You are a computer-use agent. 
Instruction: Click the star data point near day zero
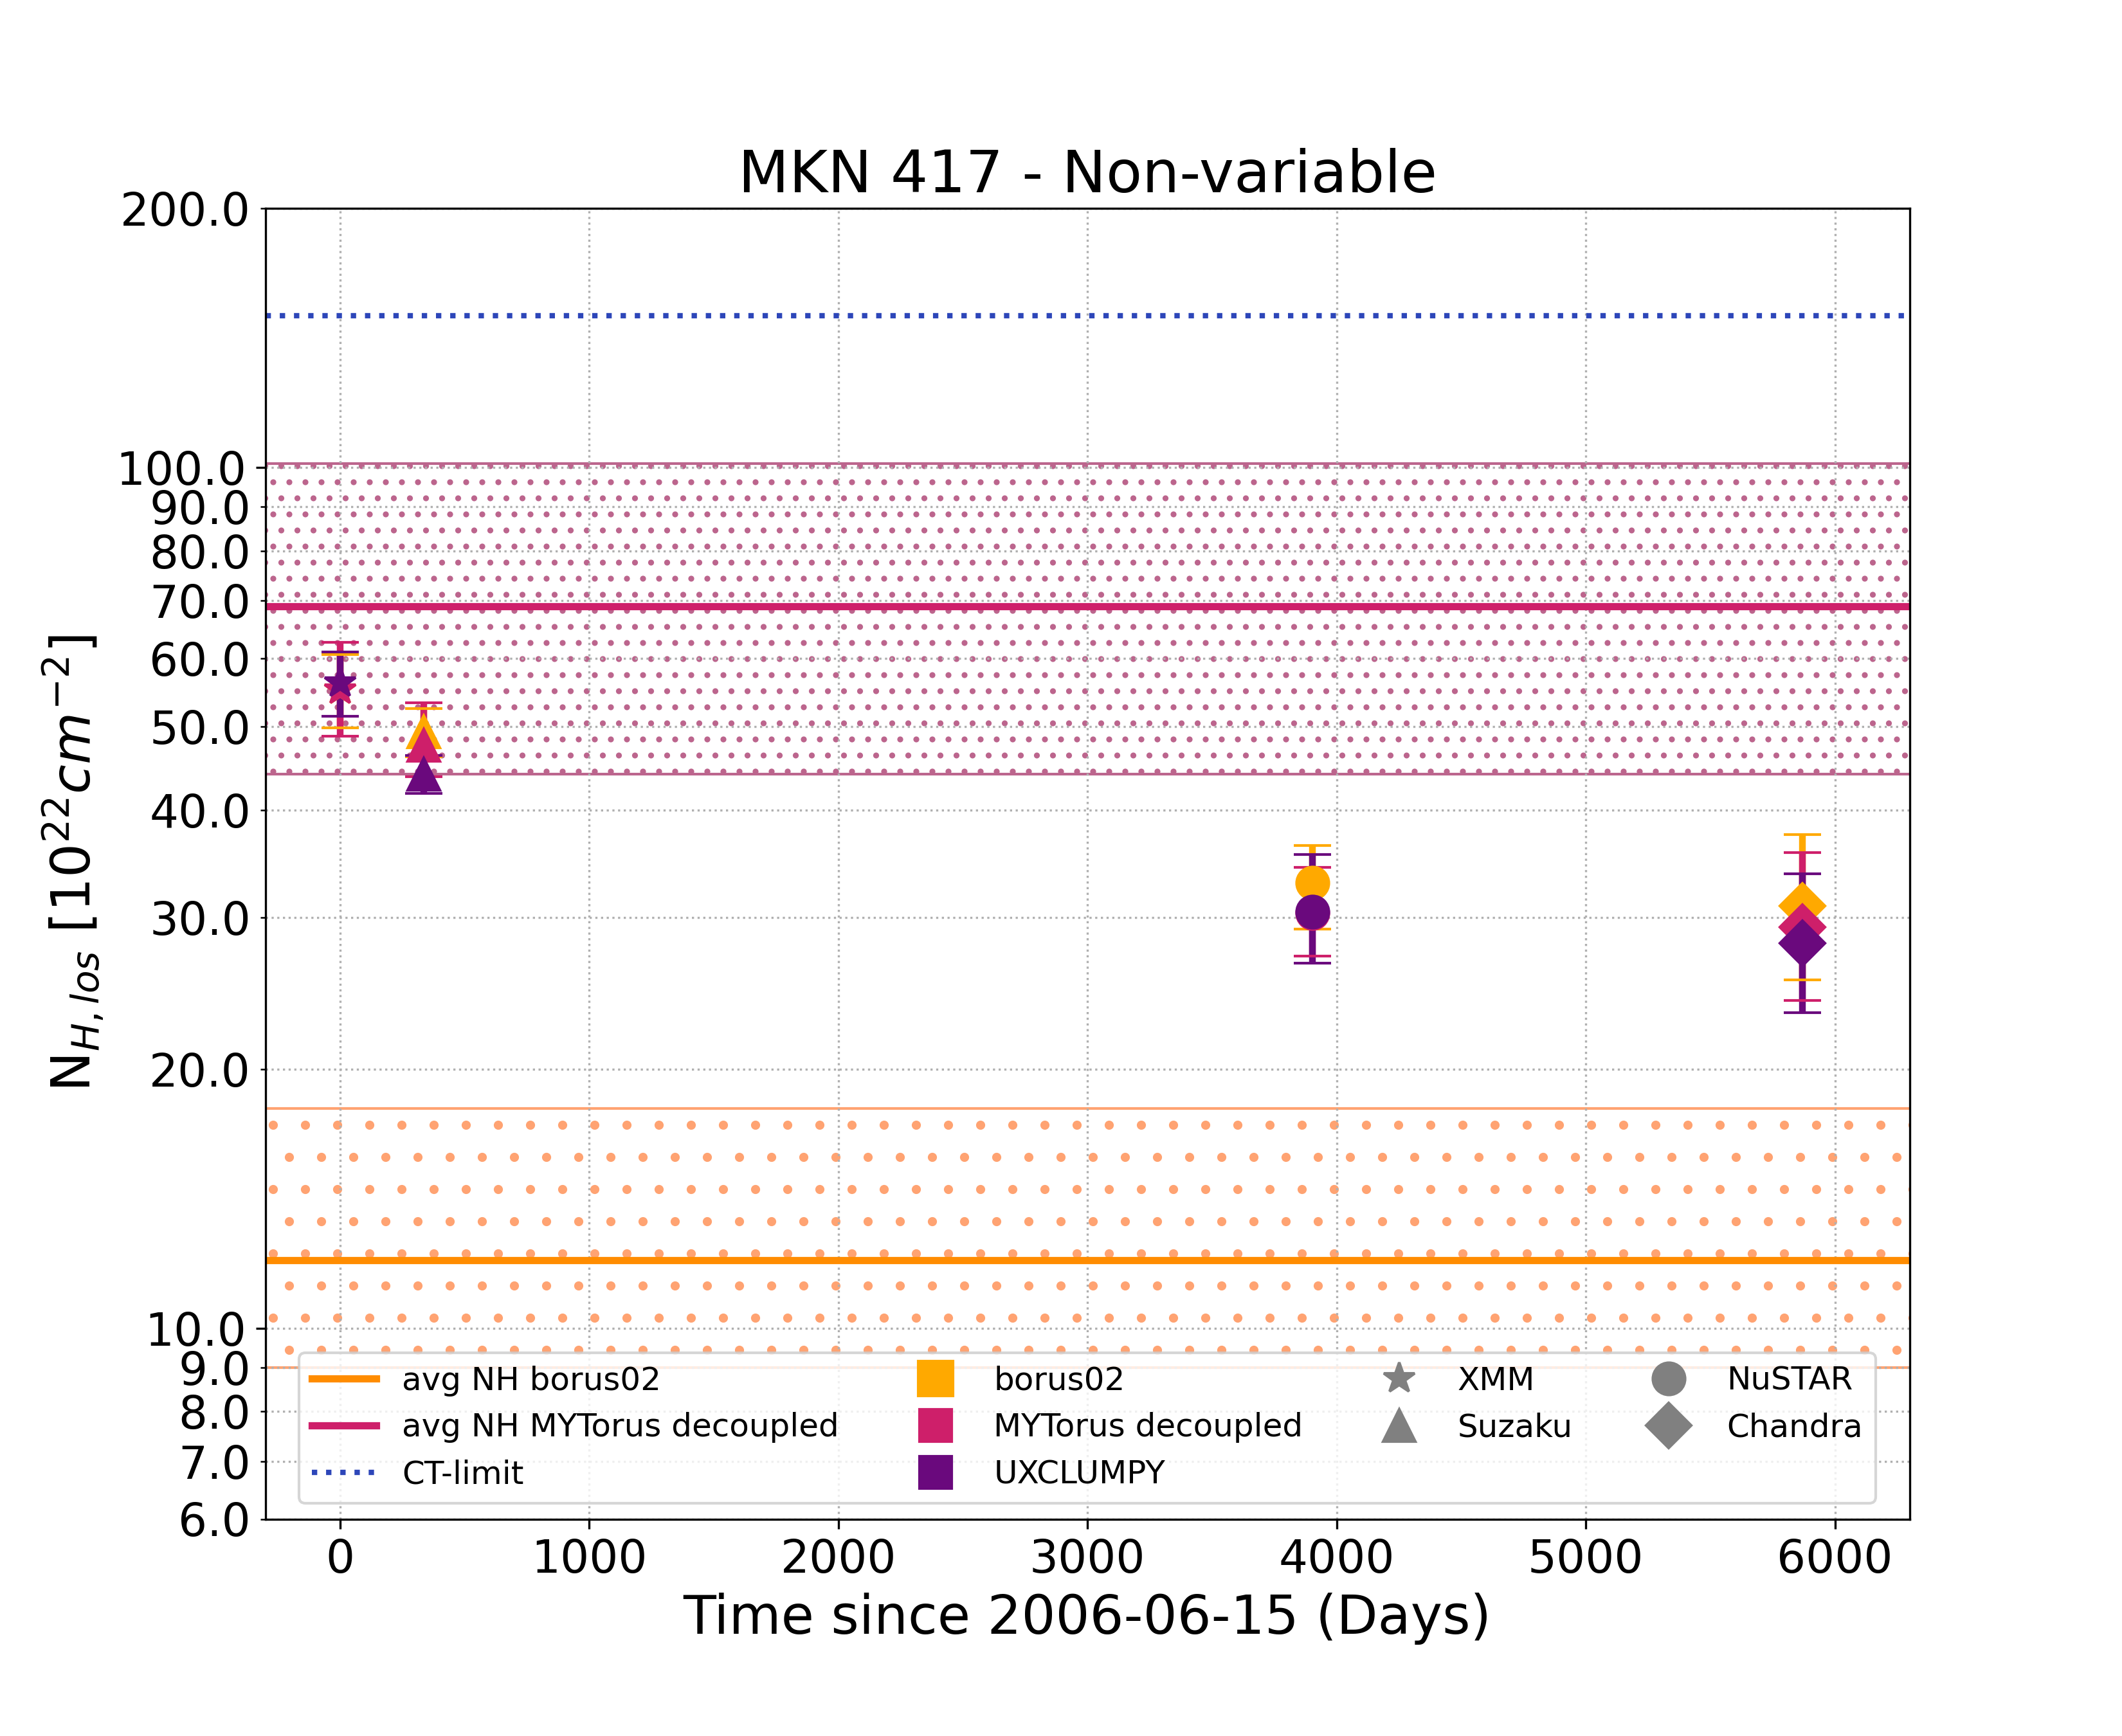tap(340, 685)
